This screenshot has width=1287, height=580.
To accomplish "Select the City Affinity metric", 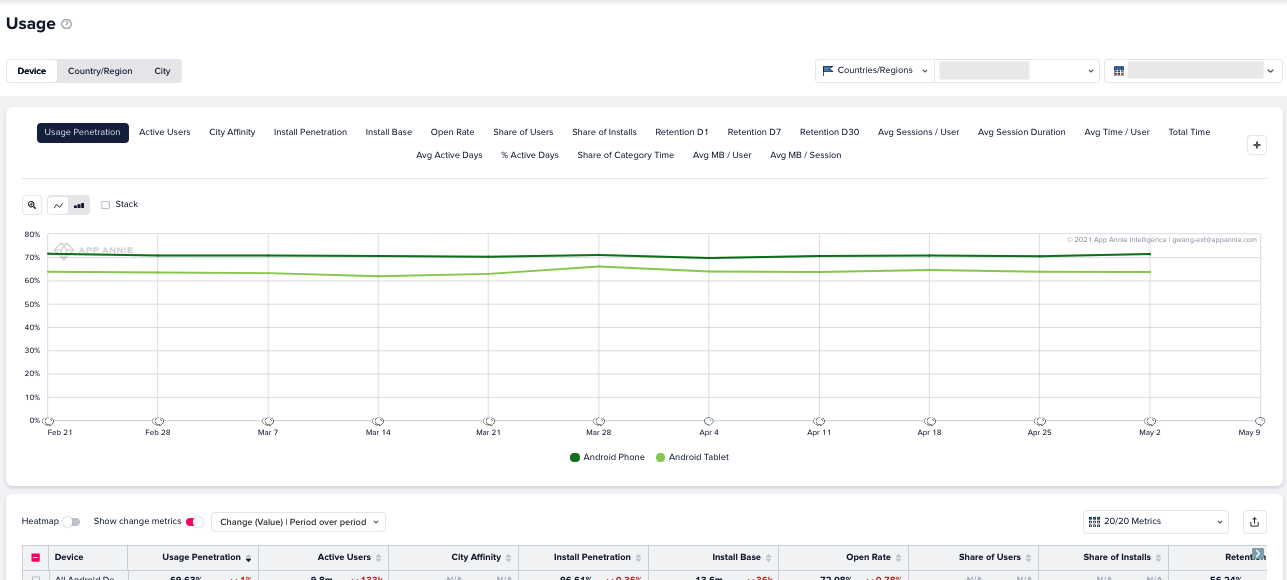I will 232,132.
